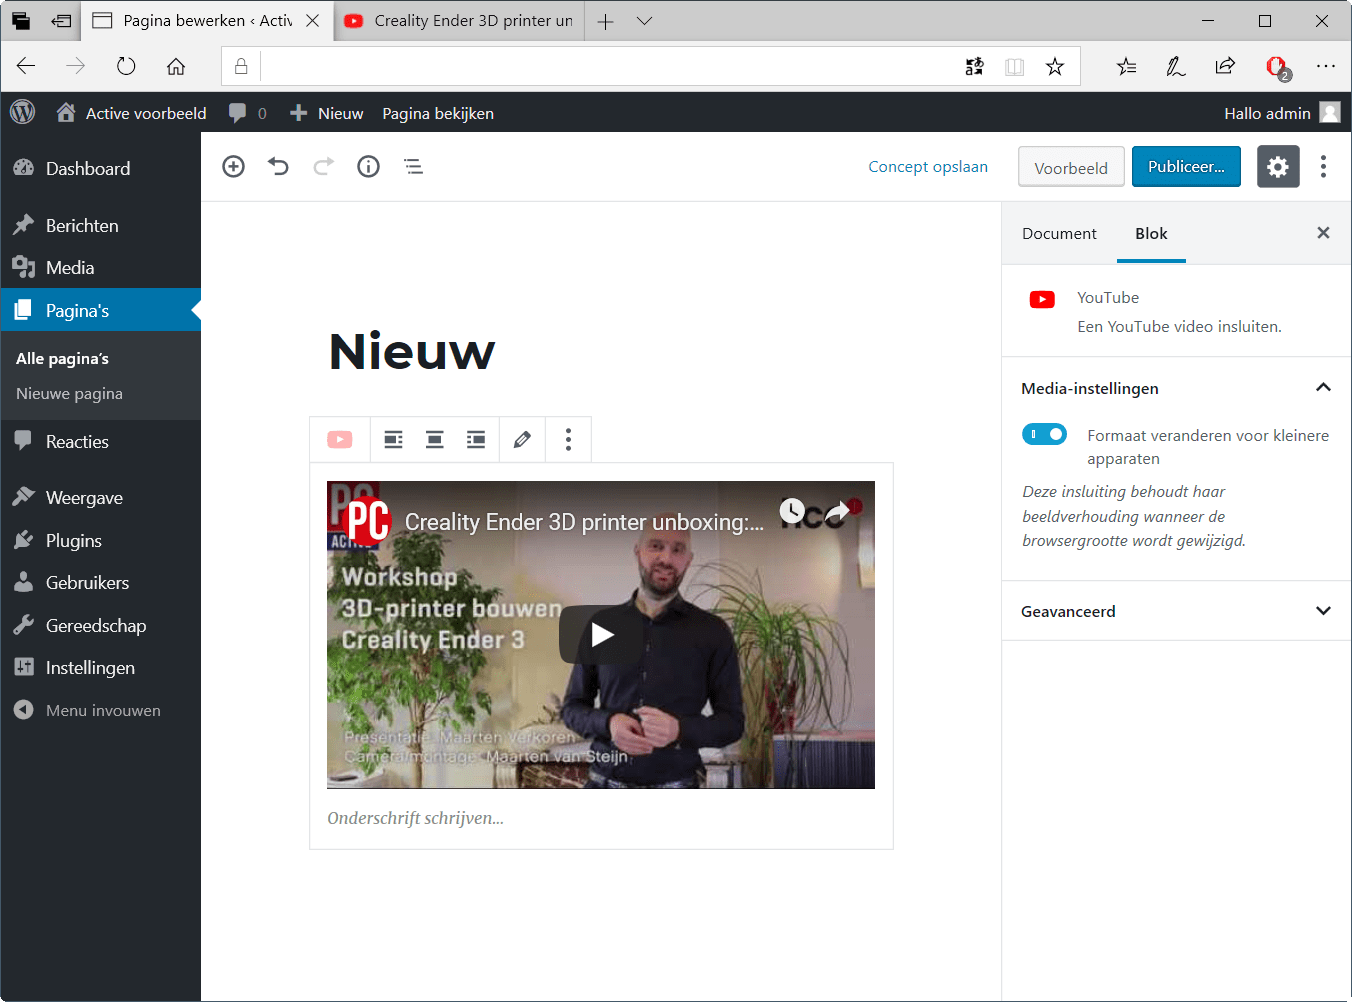The width and height of the screenshot is (1352, 1002).
Task: Click the share arrow on the video
Action: 837,511
